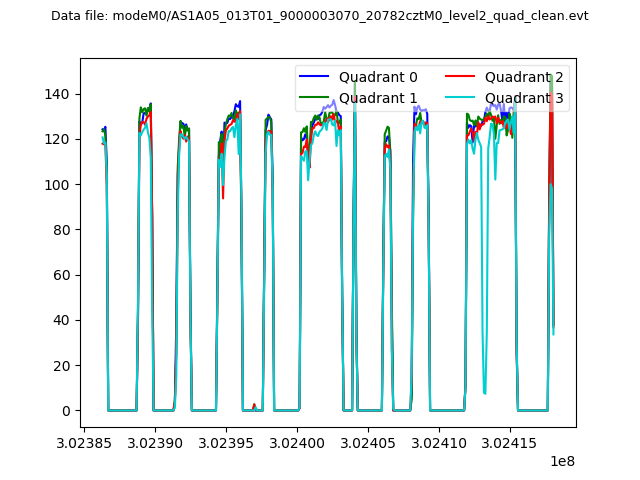
Task: Click the y-axis tick label 100
Action: pyautogui.click(x=61, y=185)
